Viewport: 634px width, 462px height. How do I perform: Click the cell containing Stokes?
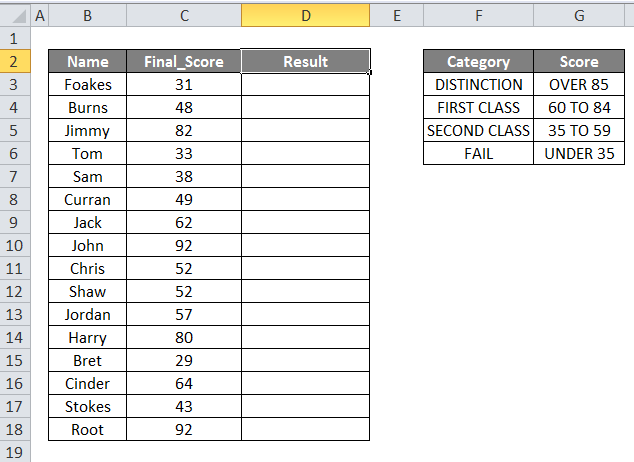[88, 407]
